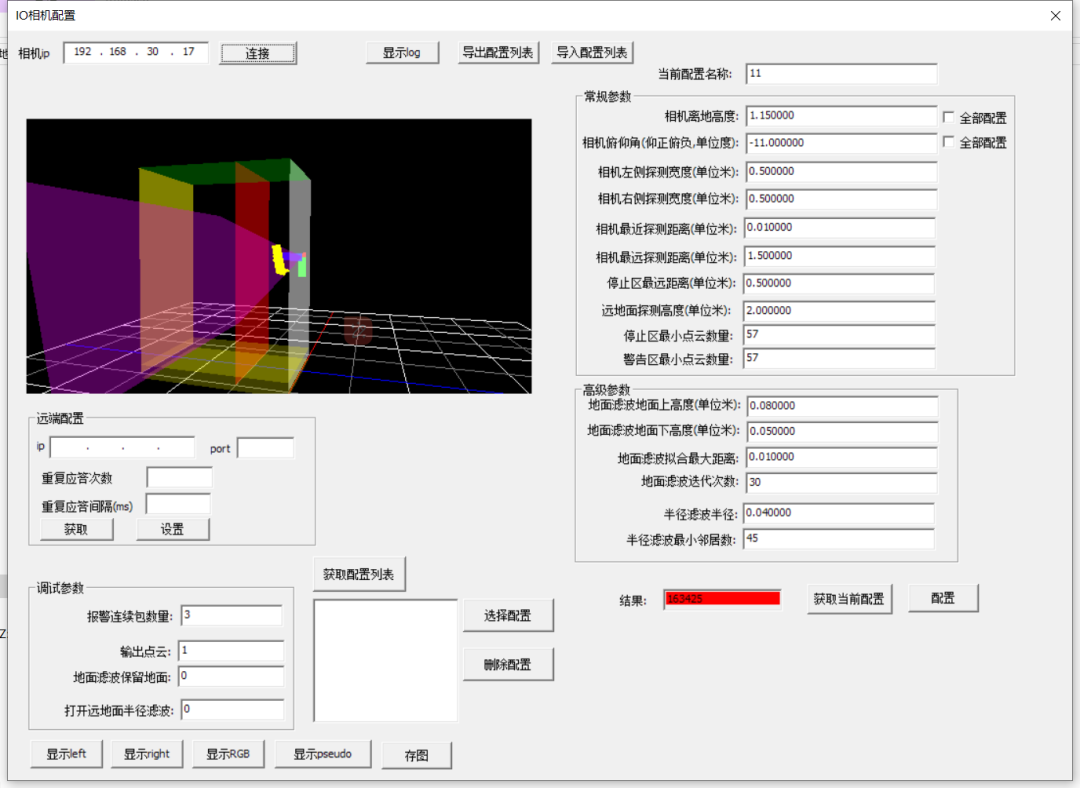This screenshot has height=788, width=1080.
Task: Click the 重复应答次数 field
Action: 179,477
